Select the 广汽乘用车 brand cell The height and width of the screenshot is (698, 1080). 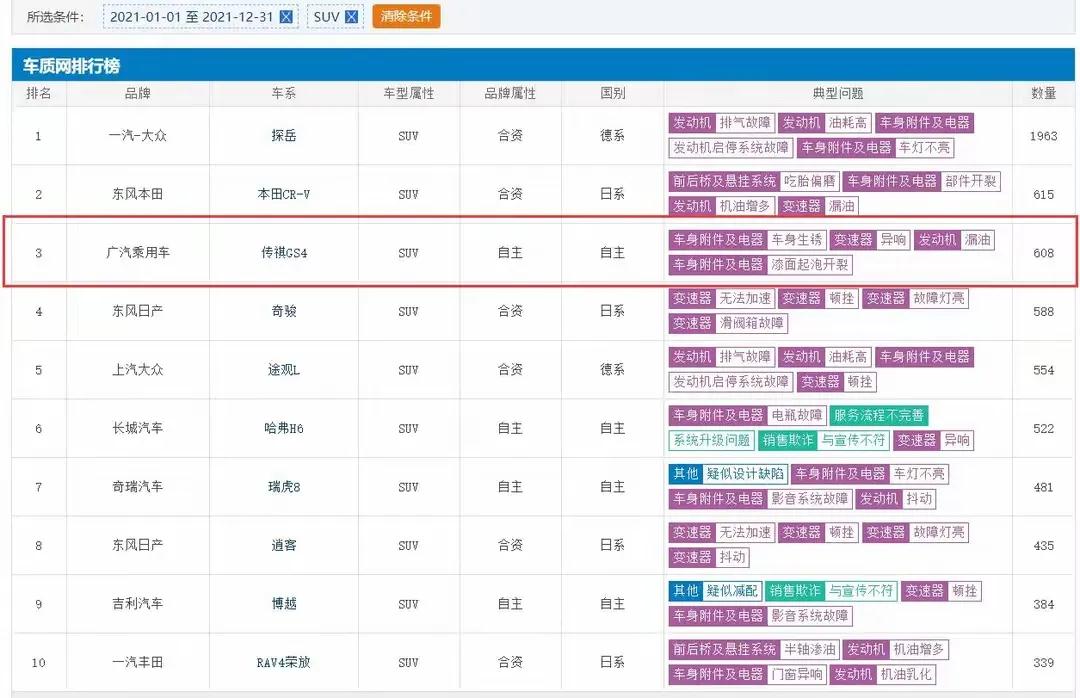138,253
